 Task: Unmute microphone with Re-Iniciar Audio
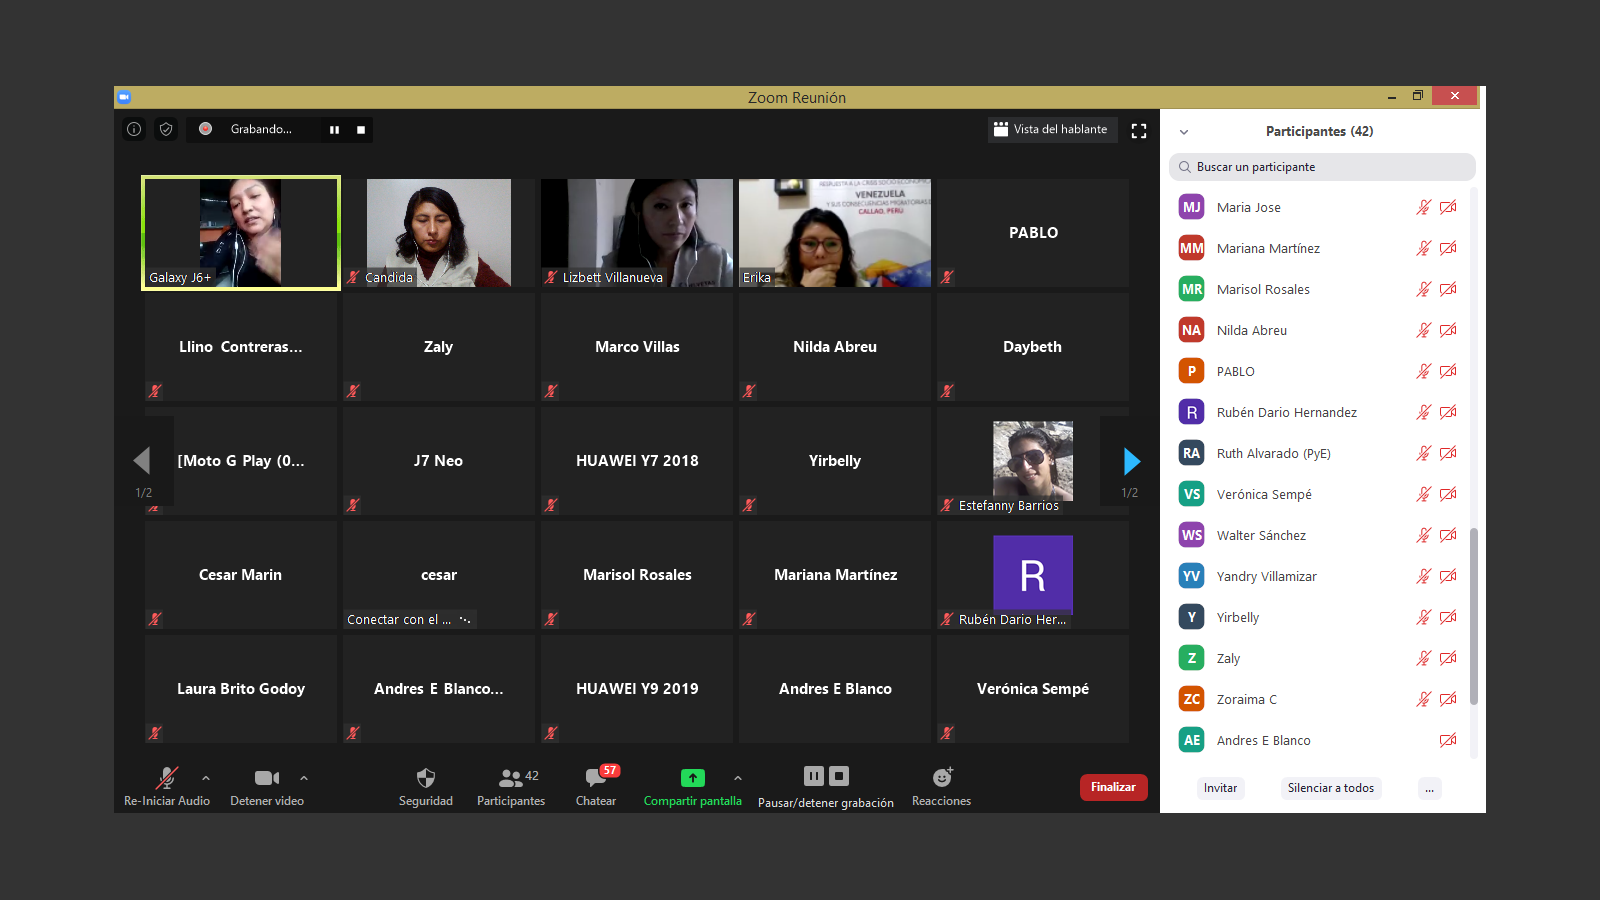[x=167, y=778]
